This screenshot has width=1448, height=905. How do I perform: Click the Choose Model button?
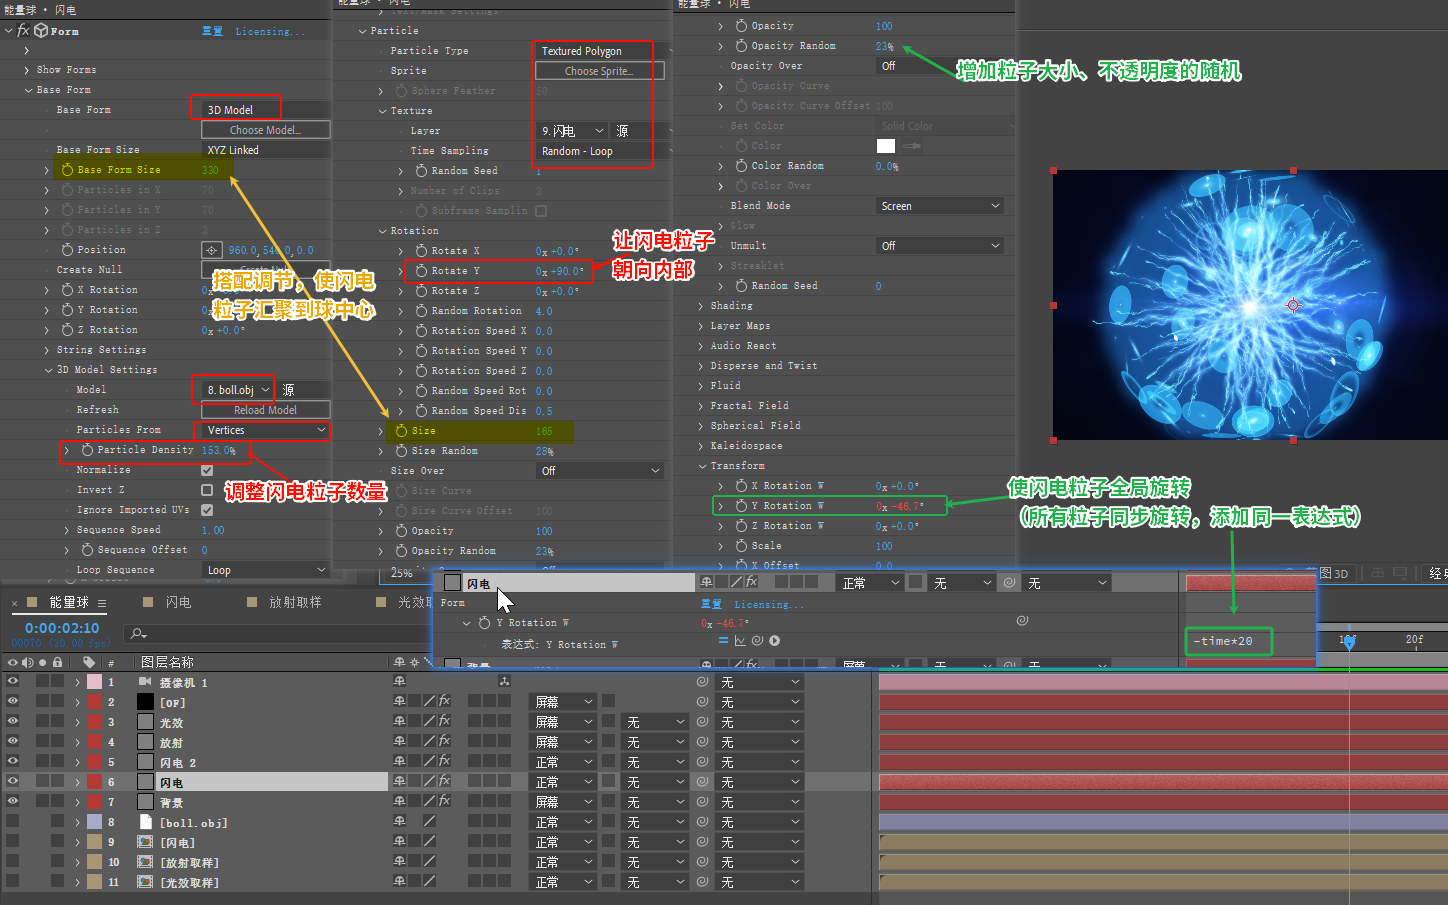point(265,130)
